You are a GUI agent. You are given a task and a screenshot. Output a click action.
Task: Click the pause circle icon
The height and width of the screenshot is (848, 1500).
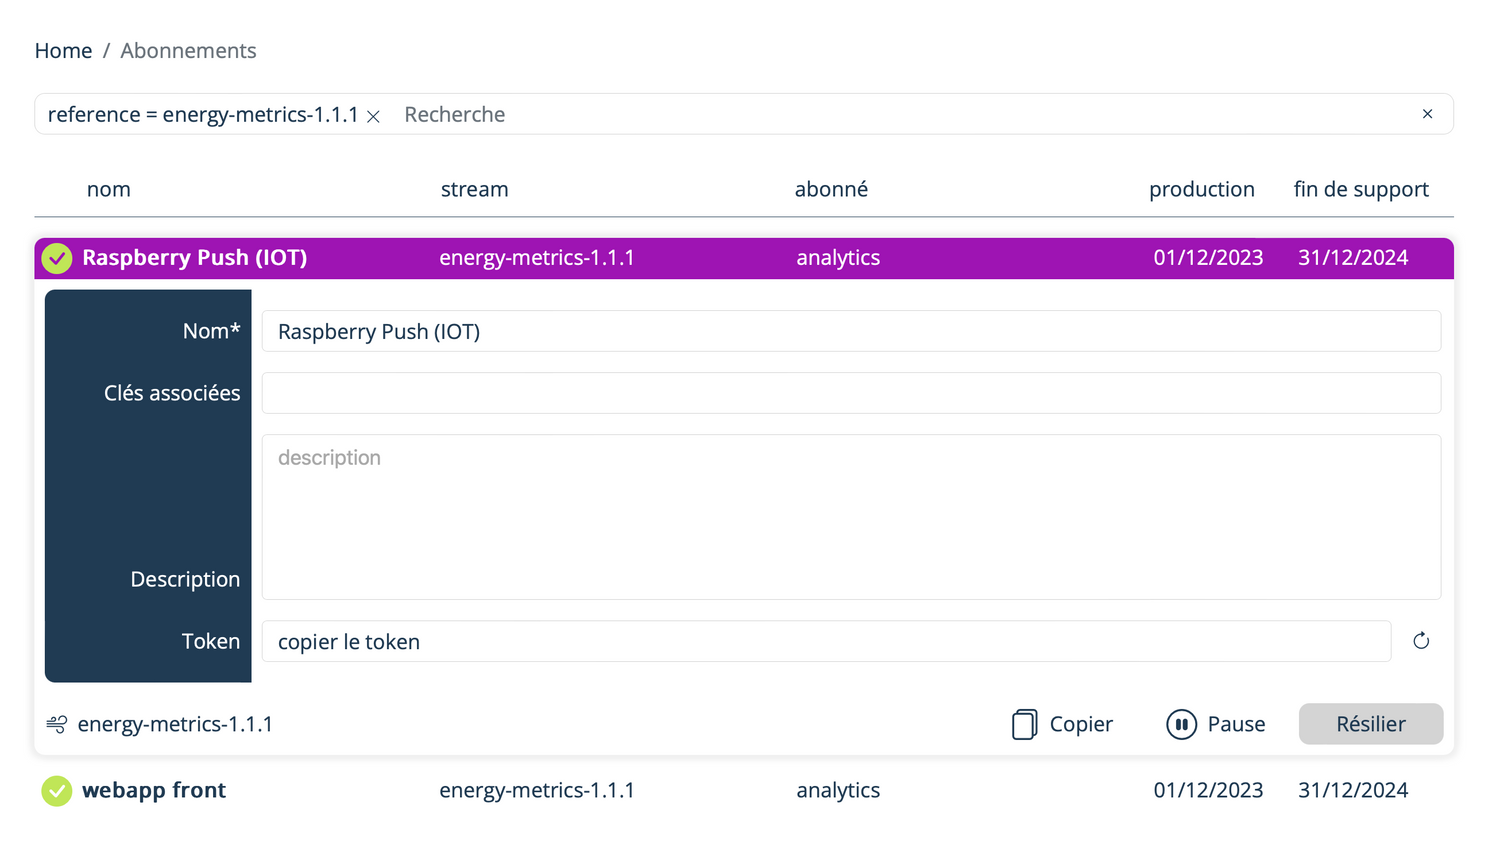tap(1181, 724)
